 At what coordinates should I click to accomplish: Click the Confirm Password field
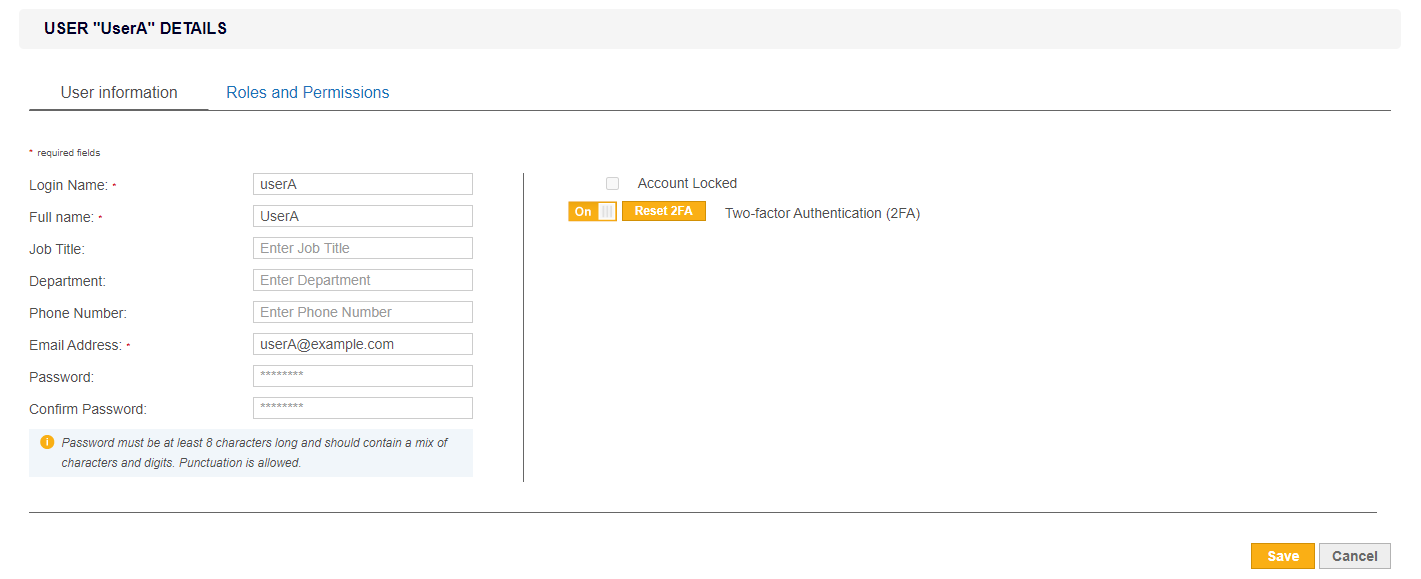[x=362, y=407]
